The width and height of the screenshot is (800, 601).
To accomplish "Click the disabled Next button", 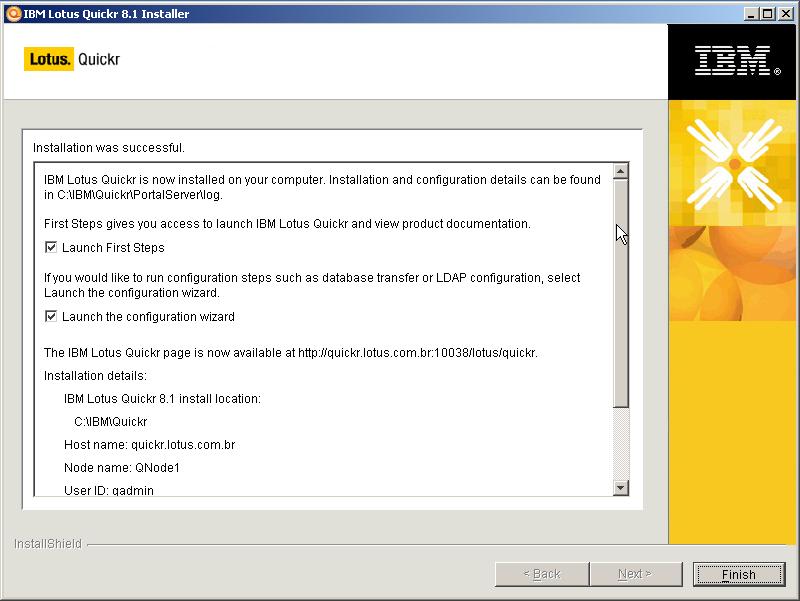I will [636, 574].
